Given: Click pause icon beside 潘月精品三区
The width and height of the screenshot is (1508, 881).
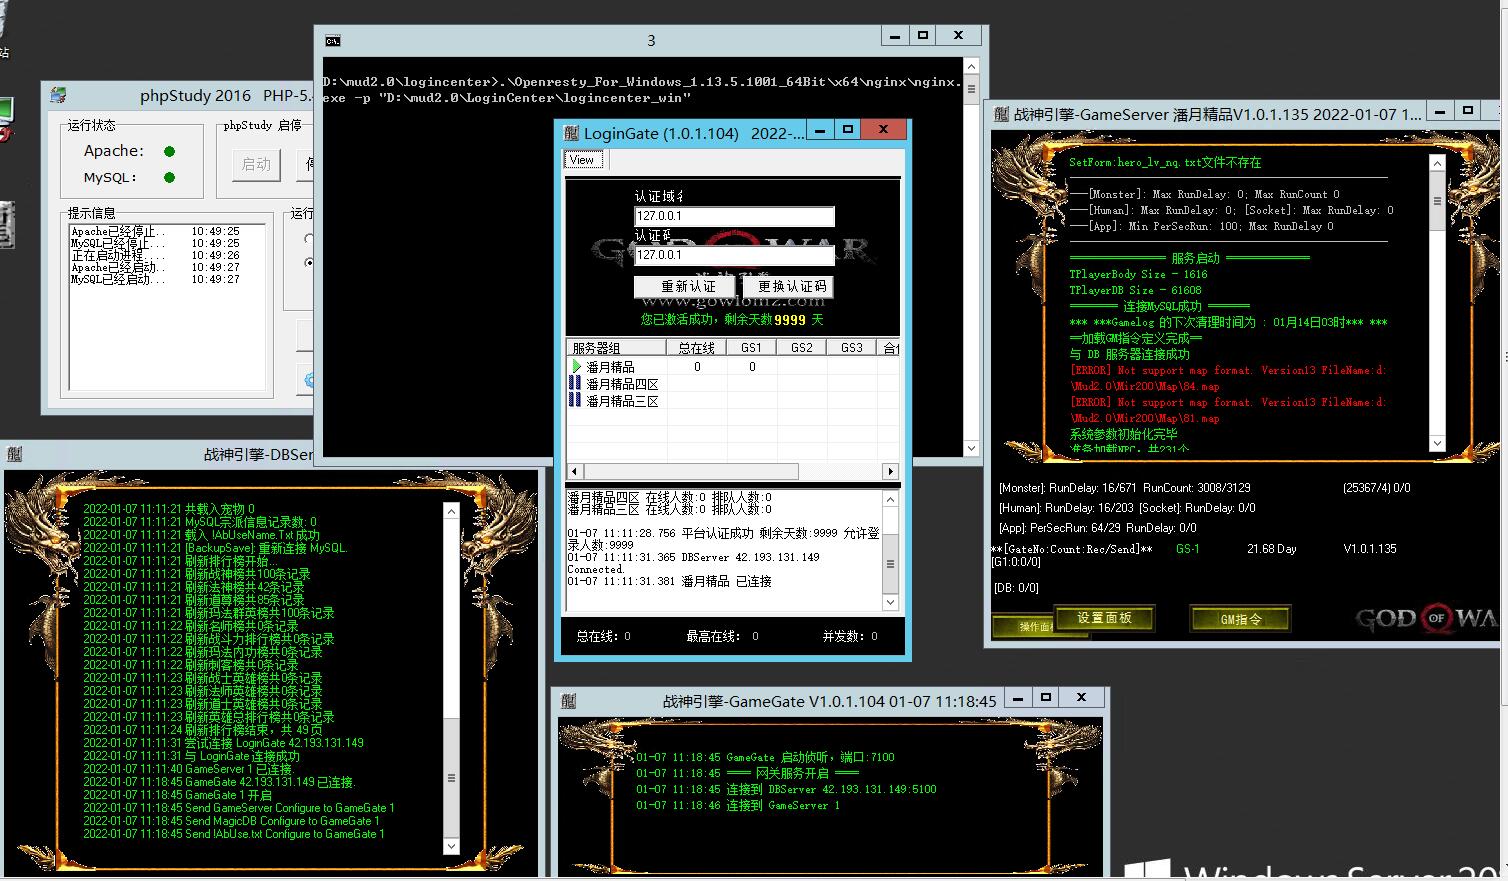Looking at the screenshot, I should pyautogui.click(x=575, y=400).
